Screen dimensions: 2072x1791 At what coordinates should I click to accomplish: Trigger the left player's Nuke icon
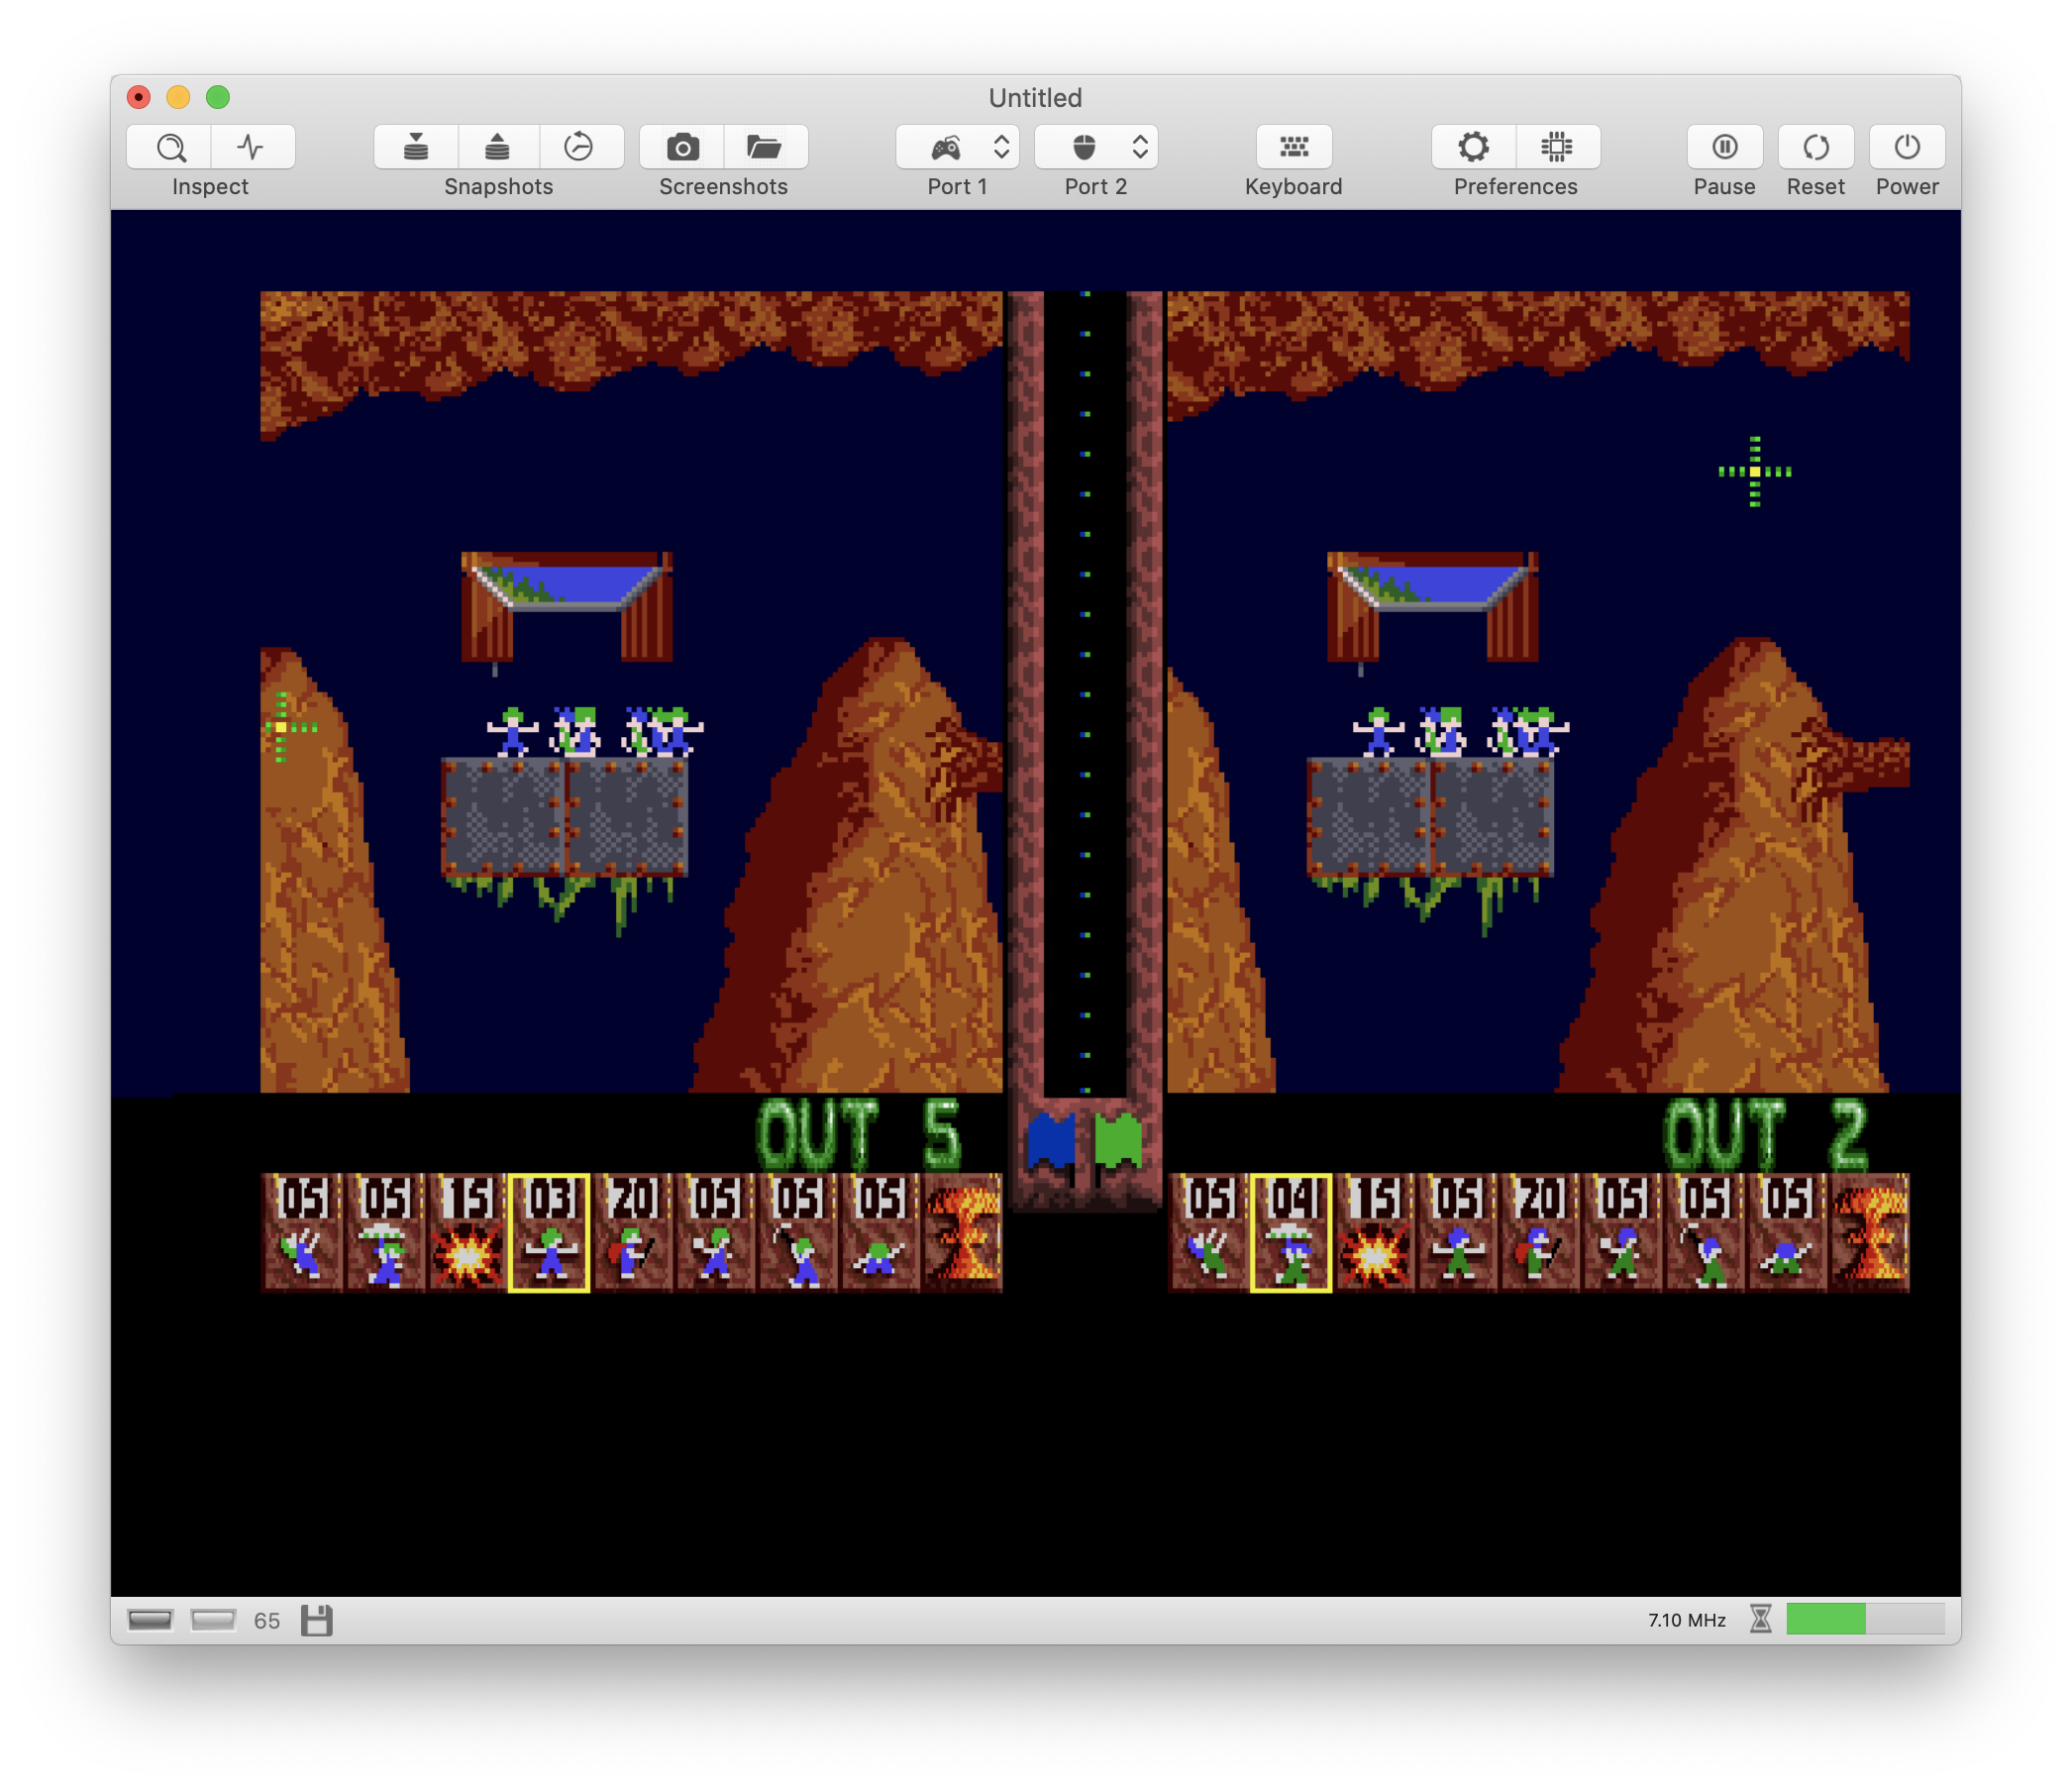(x=962, y=1232)
